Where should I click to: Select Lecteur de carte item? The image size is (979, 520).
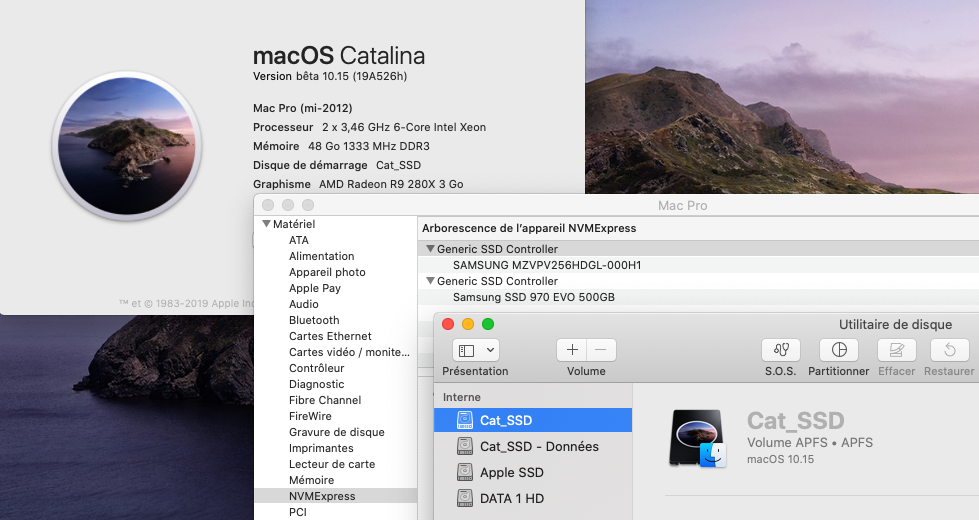click(x=332, y=464)
